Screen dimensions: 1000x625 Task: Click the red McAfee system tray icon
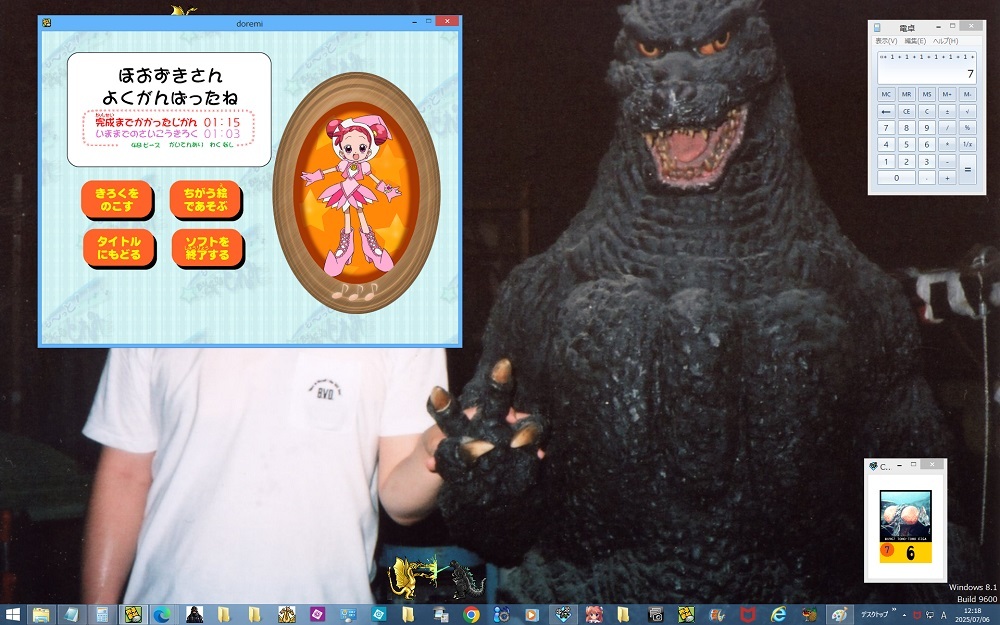(917, 615)
